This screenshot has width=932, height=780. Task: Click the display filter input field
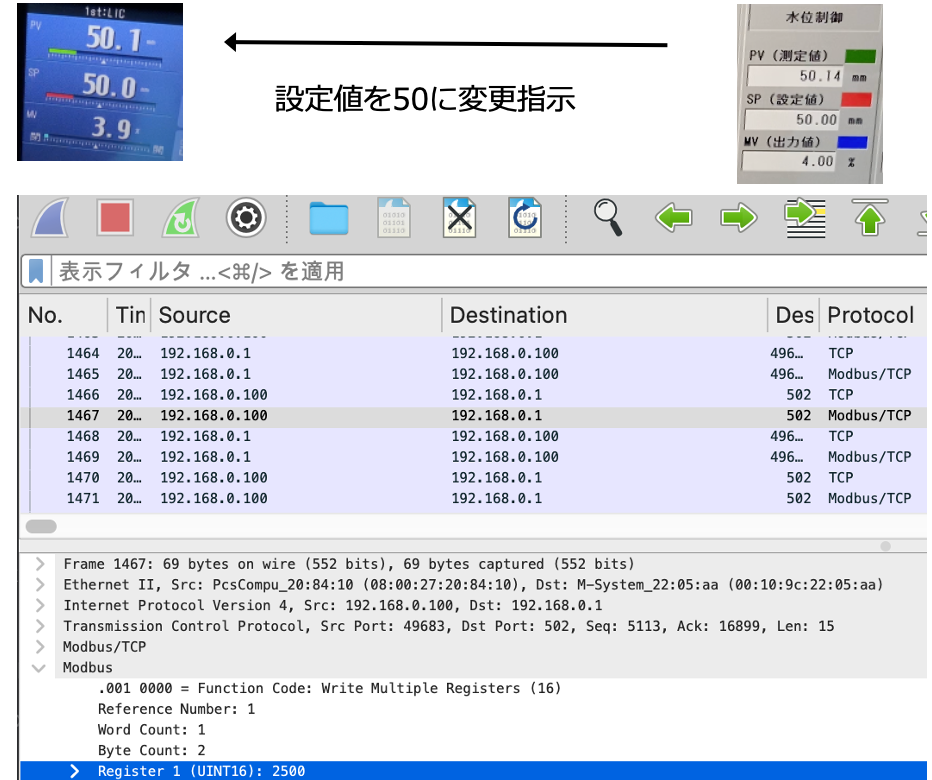(480, 271)
